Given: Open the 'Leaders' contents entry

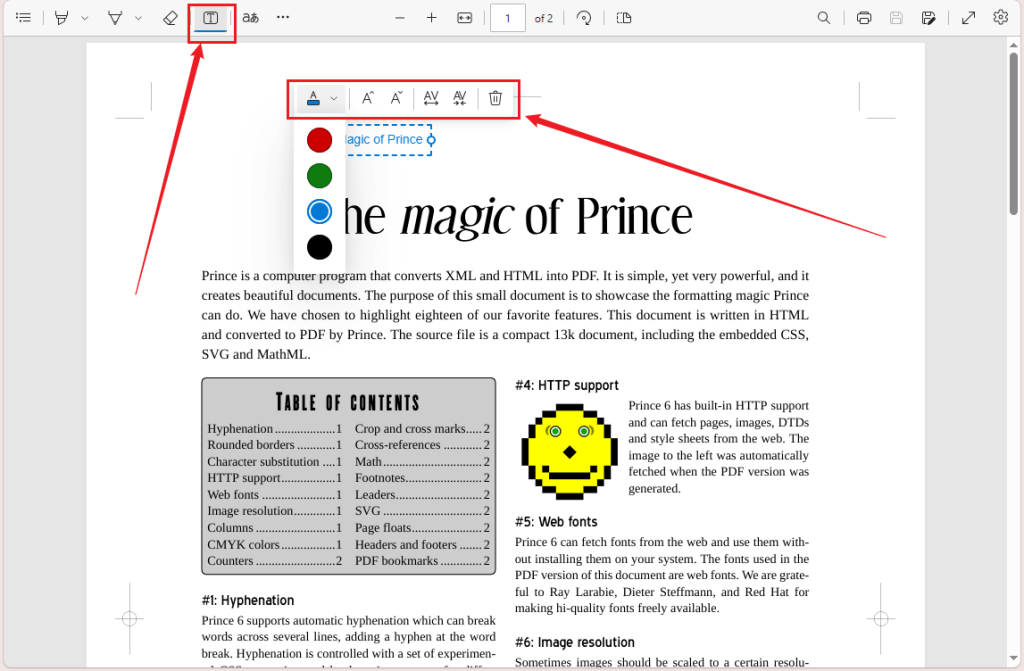Looking at the screenshot, I should click(423, 495).
